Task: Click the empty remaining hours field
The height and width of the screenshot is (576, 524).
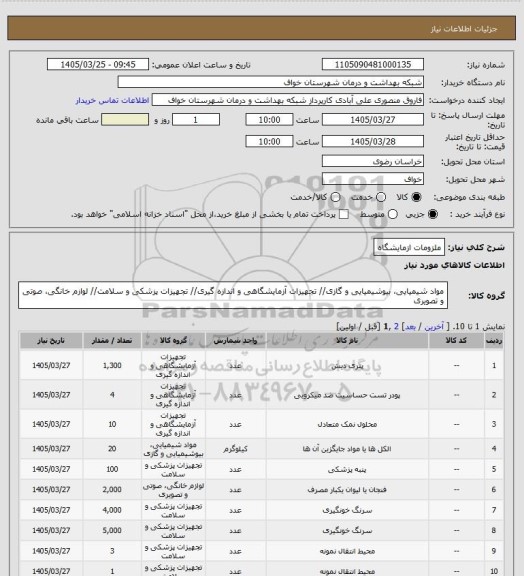Action: [125, 120]
